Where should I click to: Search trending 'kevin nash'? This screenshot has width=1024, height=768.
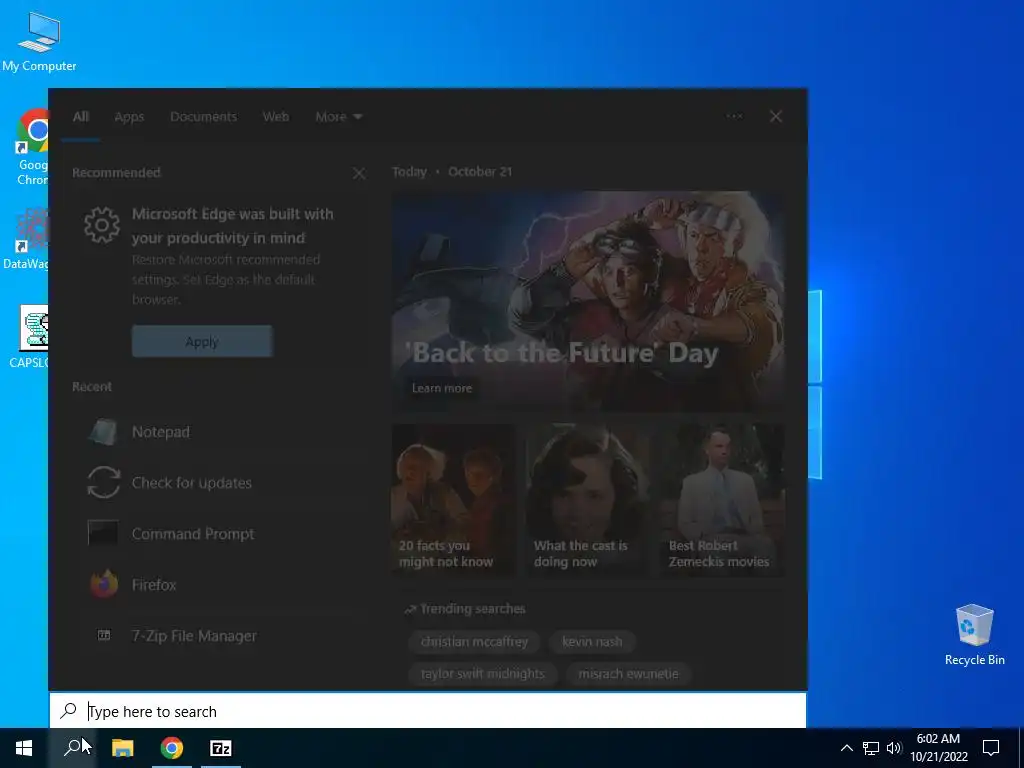pos(592,641)
